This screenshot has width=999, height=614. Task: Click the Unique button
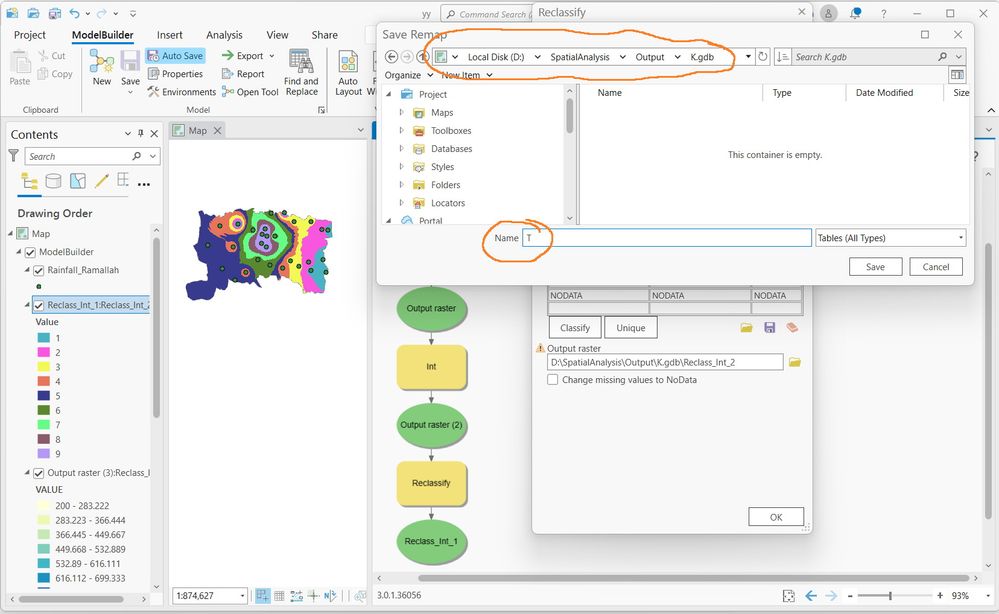pos(631,327)
